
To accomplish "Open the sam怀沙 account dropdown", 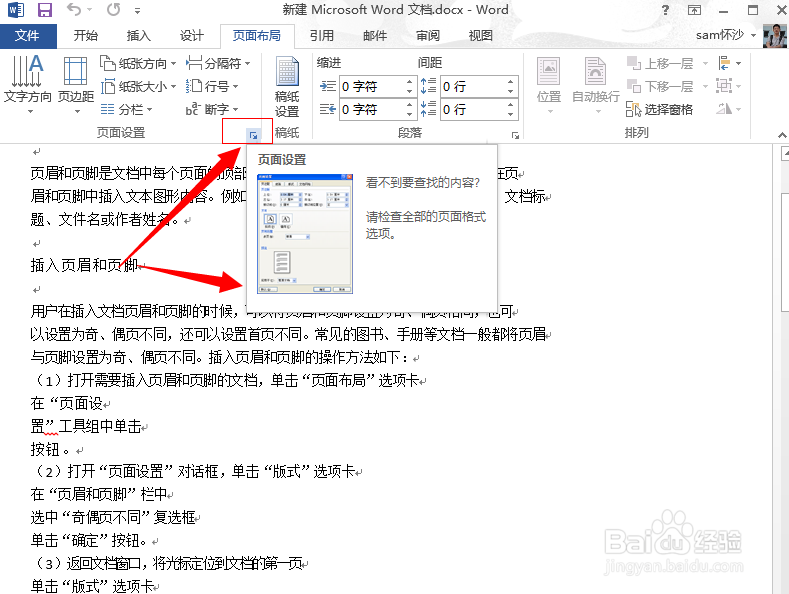I will pyautogui.click(x=726, y=35).
